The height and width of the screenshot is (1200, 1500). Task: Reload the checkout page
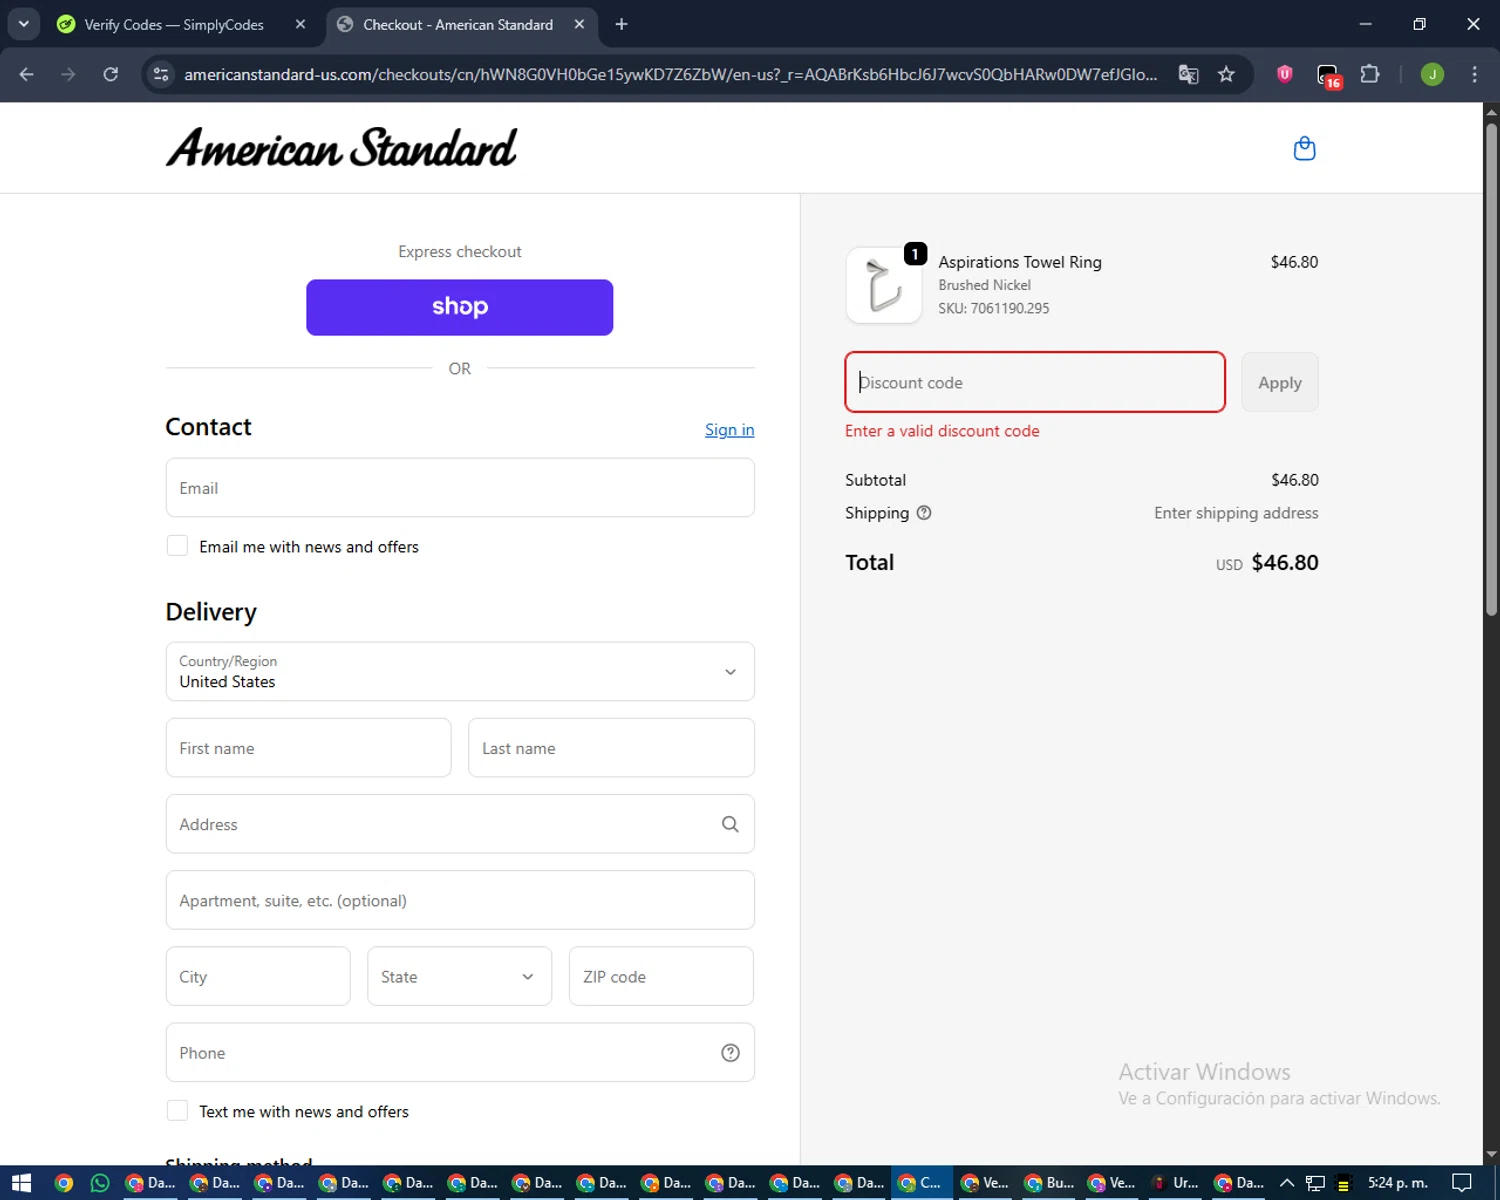point(110,74)
